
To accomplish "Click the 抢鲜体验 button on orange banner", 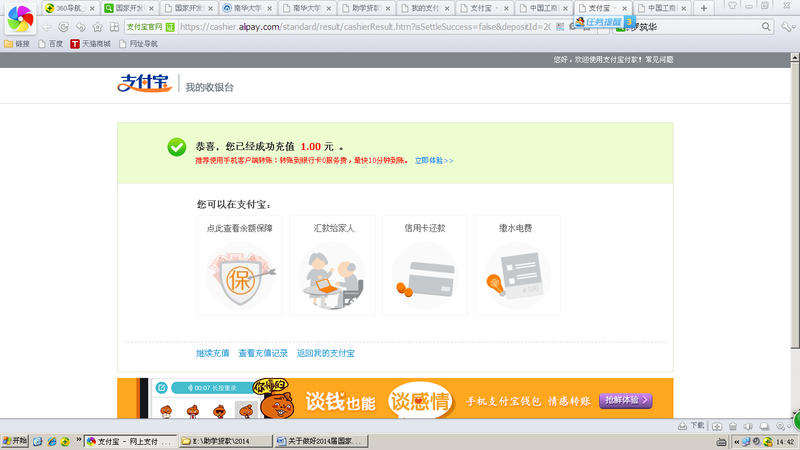I will [x=626, y=401].
